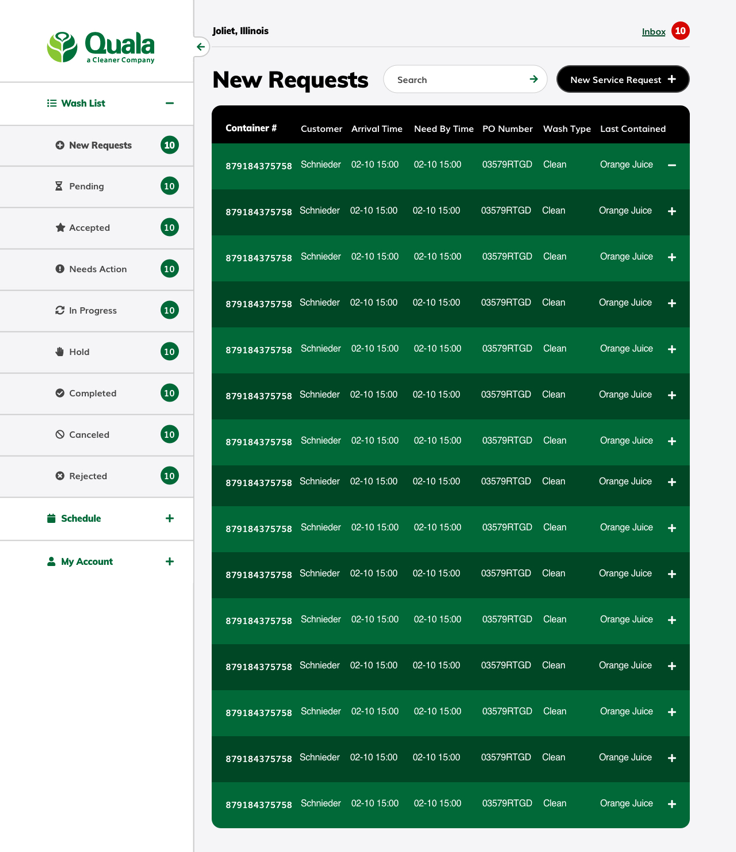Click the Wash Type column header
This screenshot has width=736, height=852.
tap(567, 129)
